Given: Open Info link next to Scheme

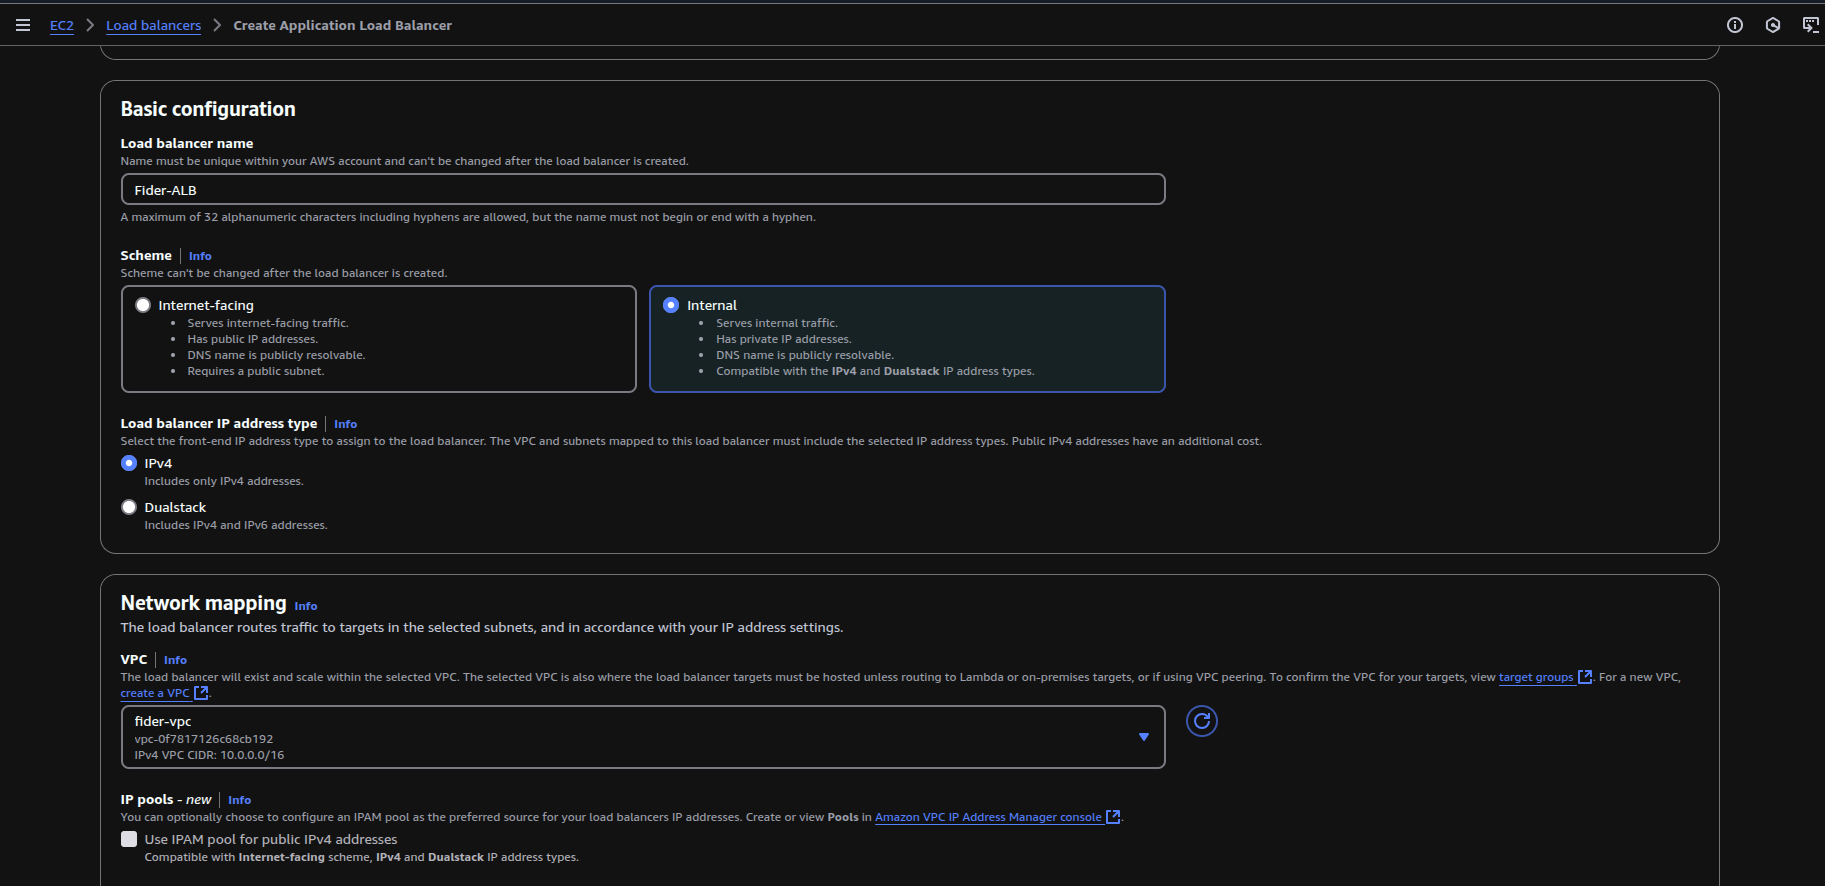Looking at the screenshot, I should 200,256.
